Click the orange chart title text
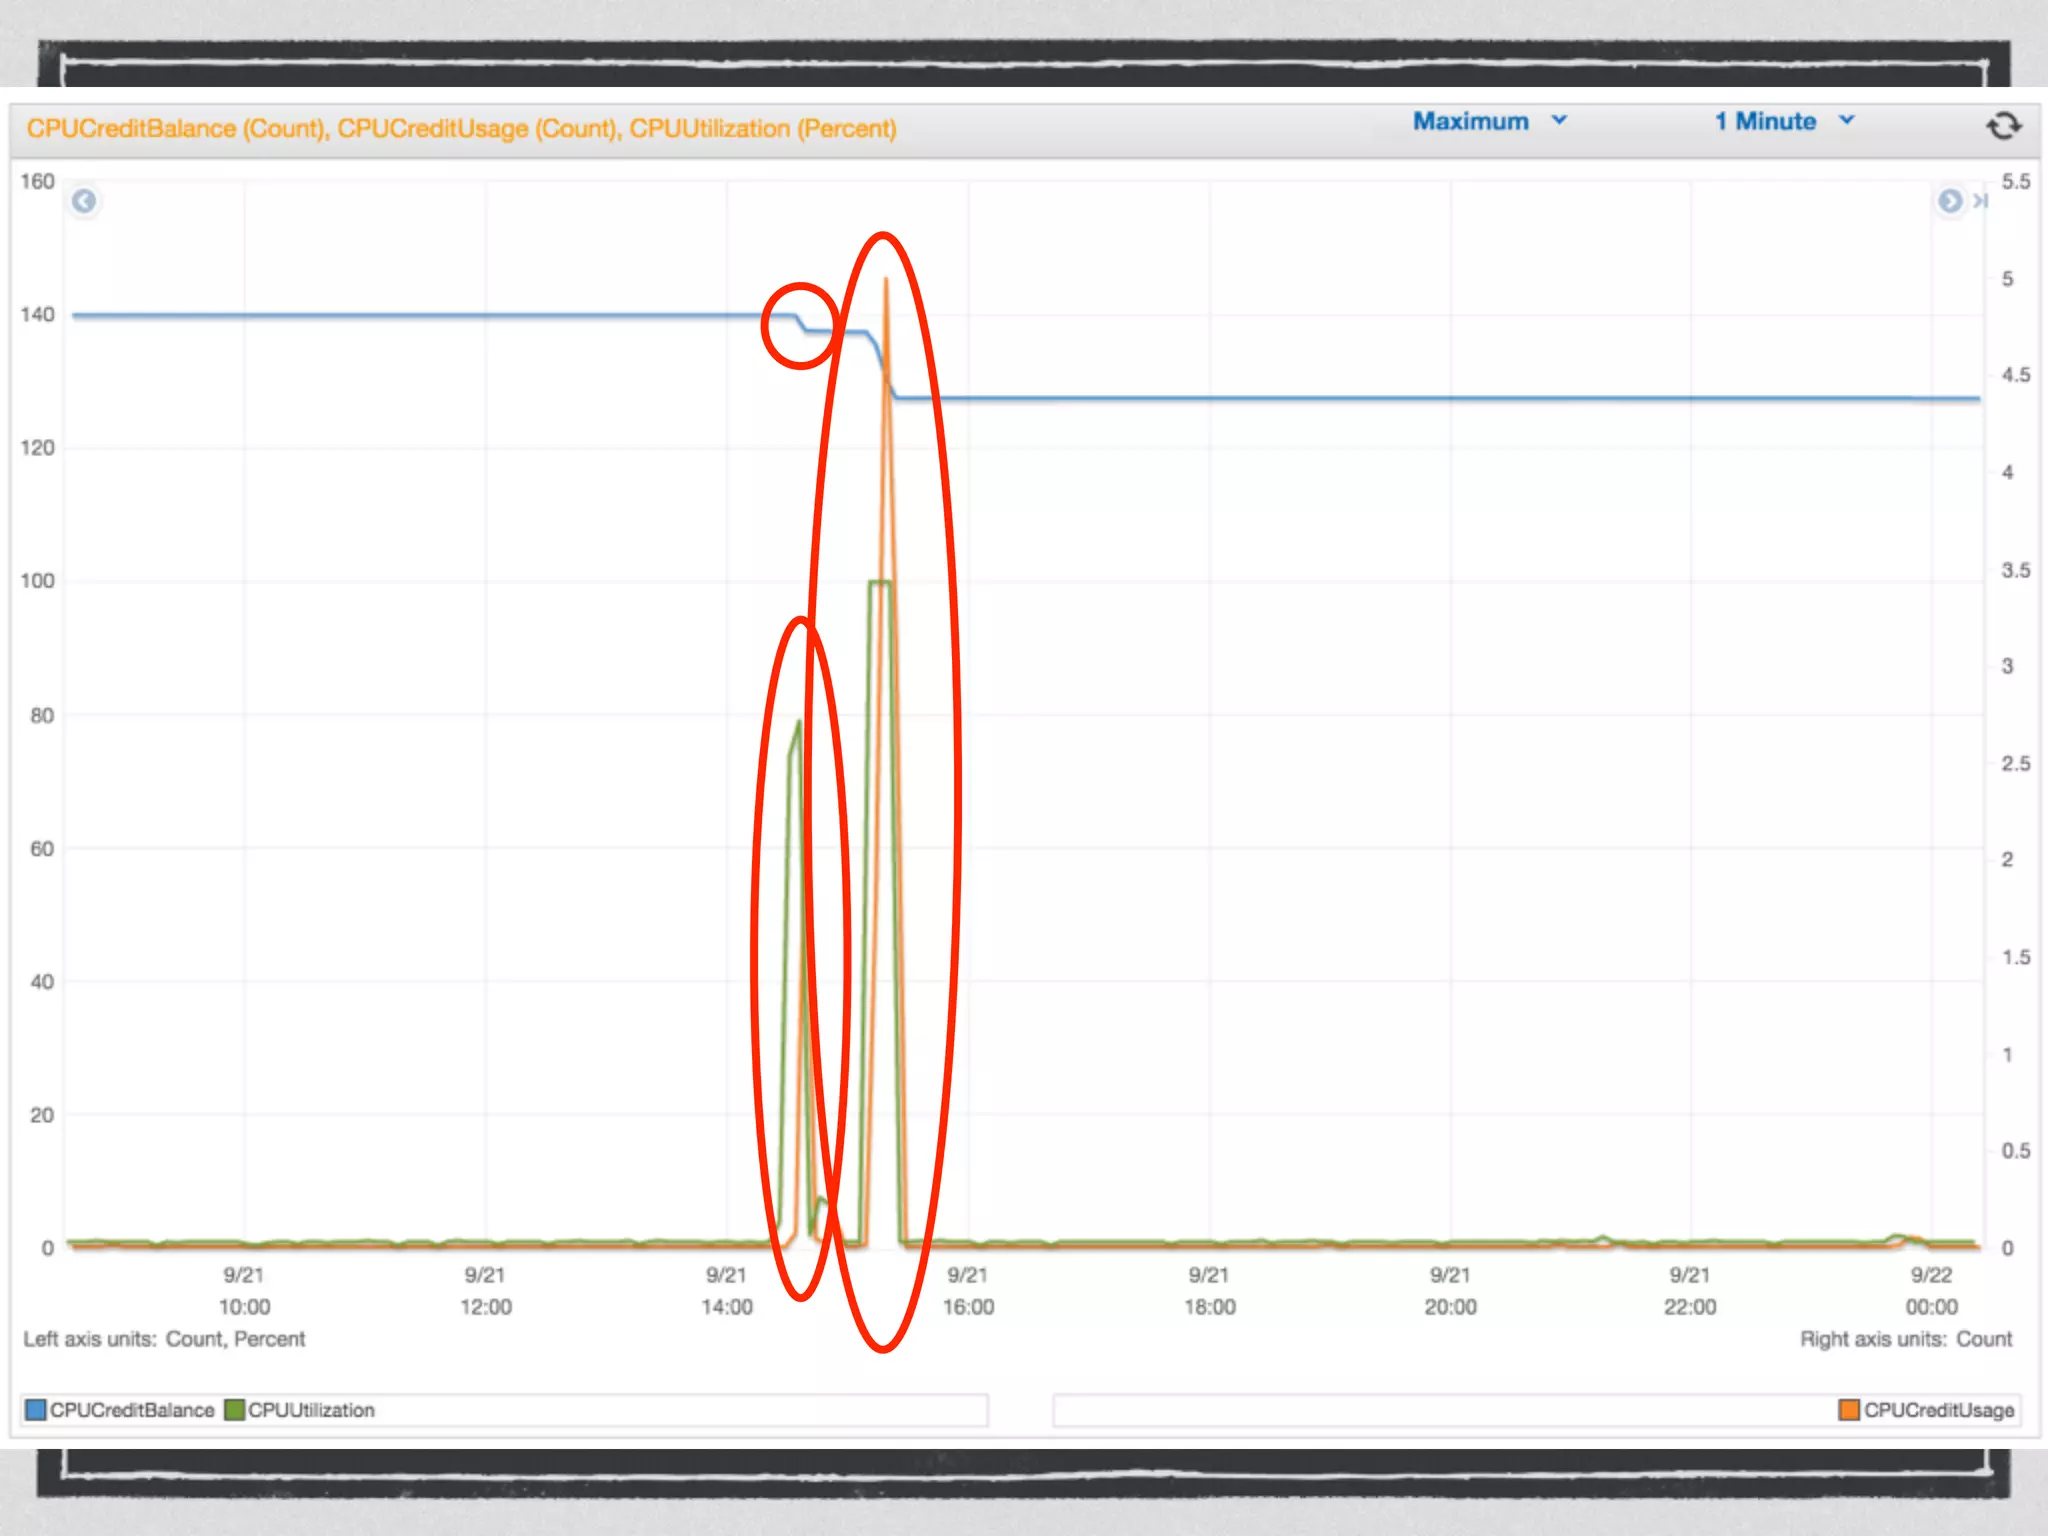 (x=461, y=129)
